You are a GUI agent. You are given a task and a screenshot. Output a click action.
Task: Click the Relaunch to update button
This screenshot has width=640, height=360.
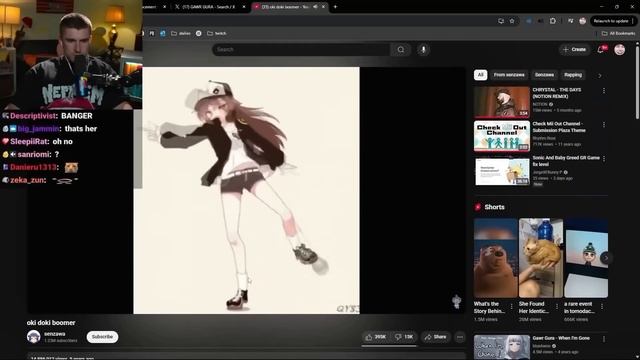pos(611,21)
